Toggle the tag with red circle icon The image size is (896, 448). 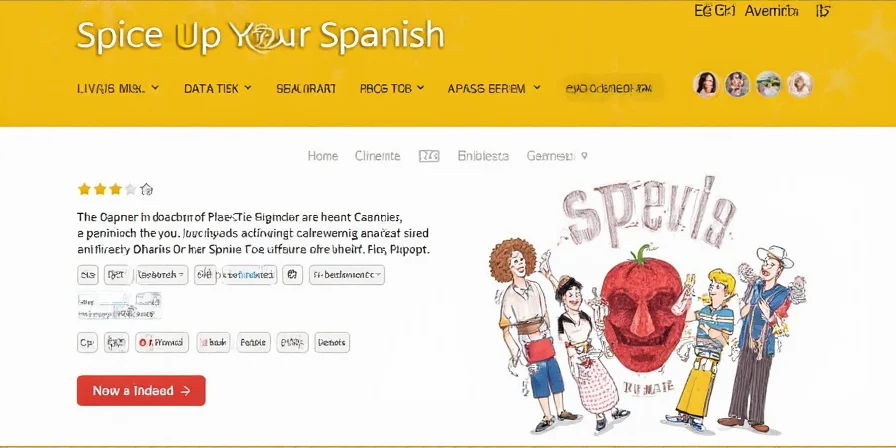[x=162, y=342]
